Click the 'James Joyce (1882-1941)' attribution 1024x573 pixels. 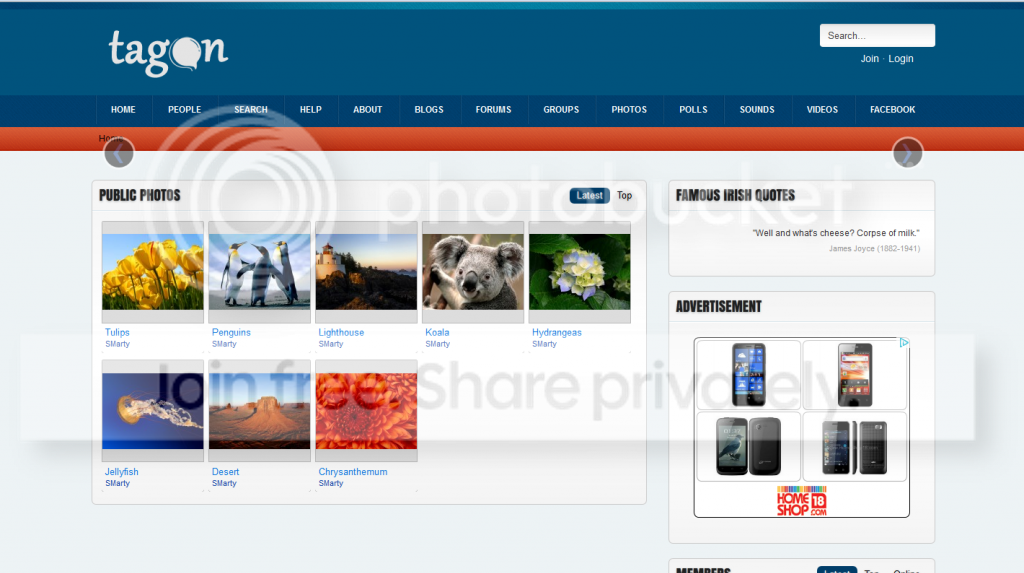(x=874, y=249)
